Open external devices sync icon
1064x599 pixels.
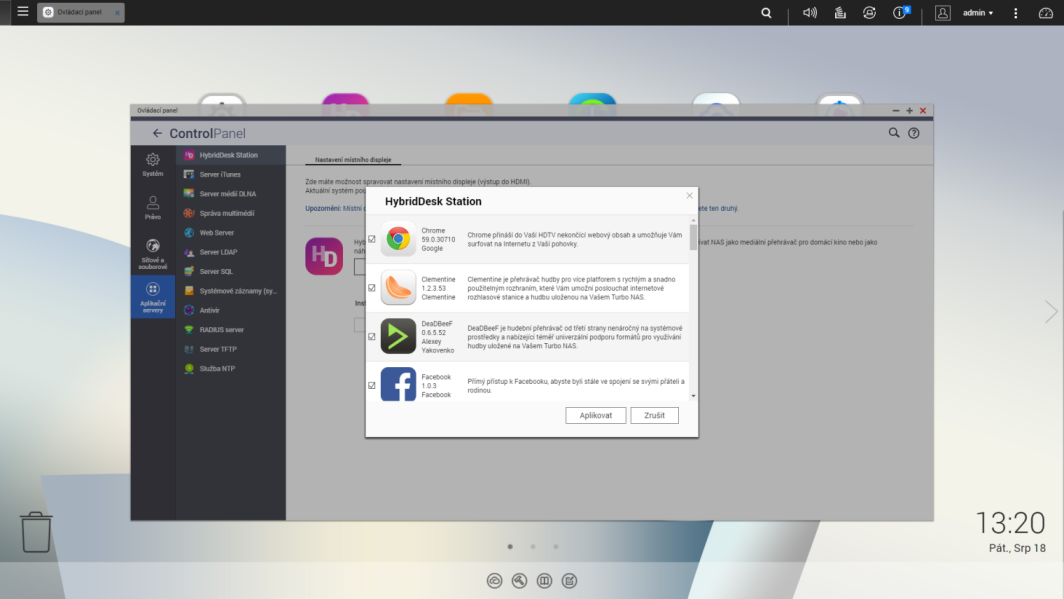coord(869,13)
